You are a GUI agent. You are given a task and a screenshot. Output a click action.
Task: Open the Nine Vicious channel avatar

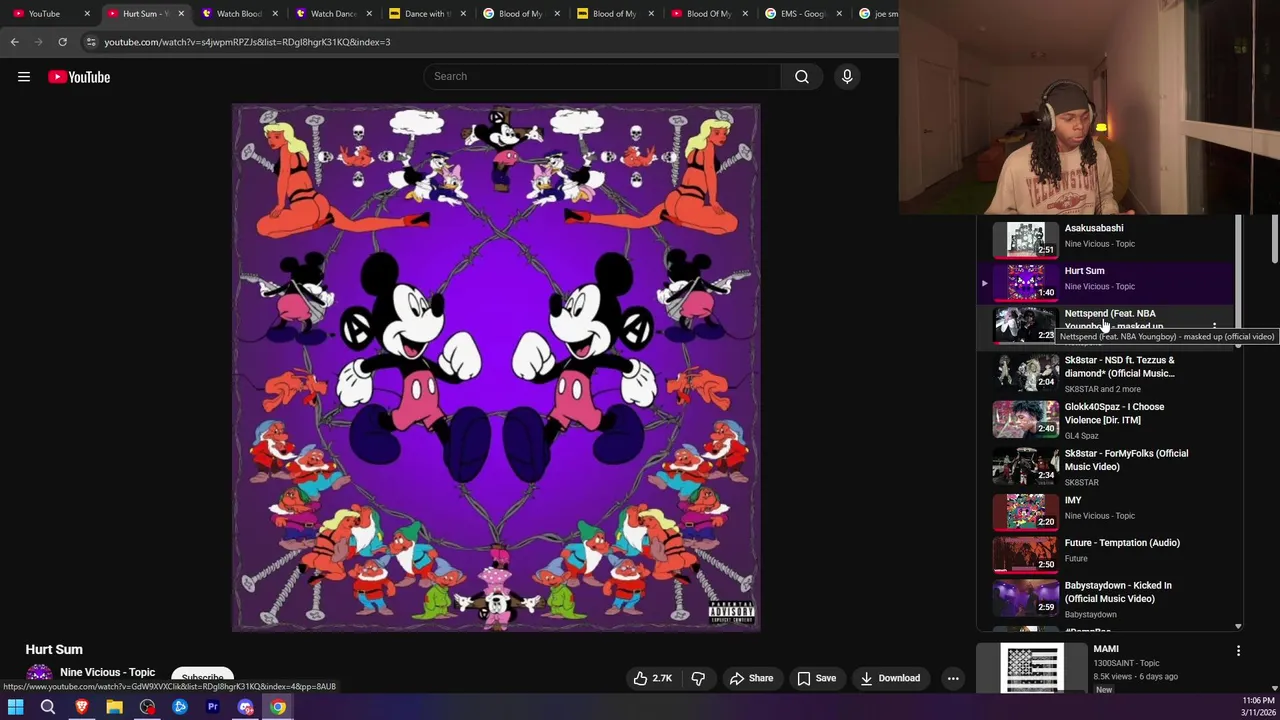point(39,677)
